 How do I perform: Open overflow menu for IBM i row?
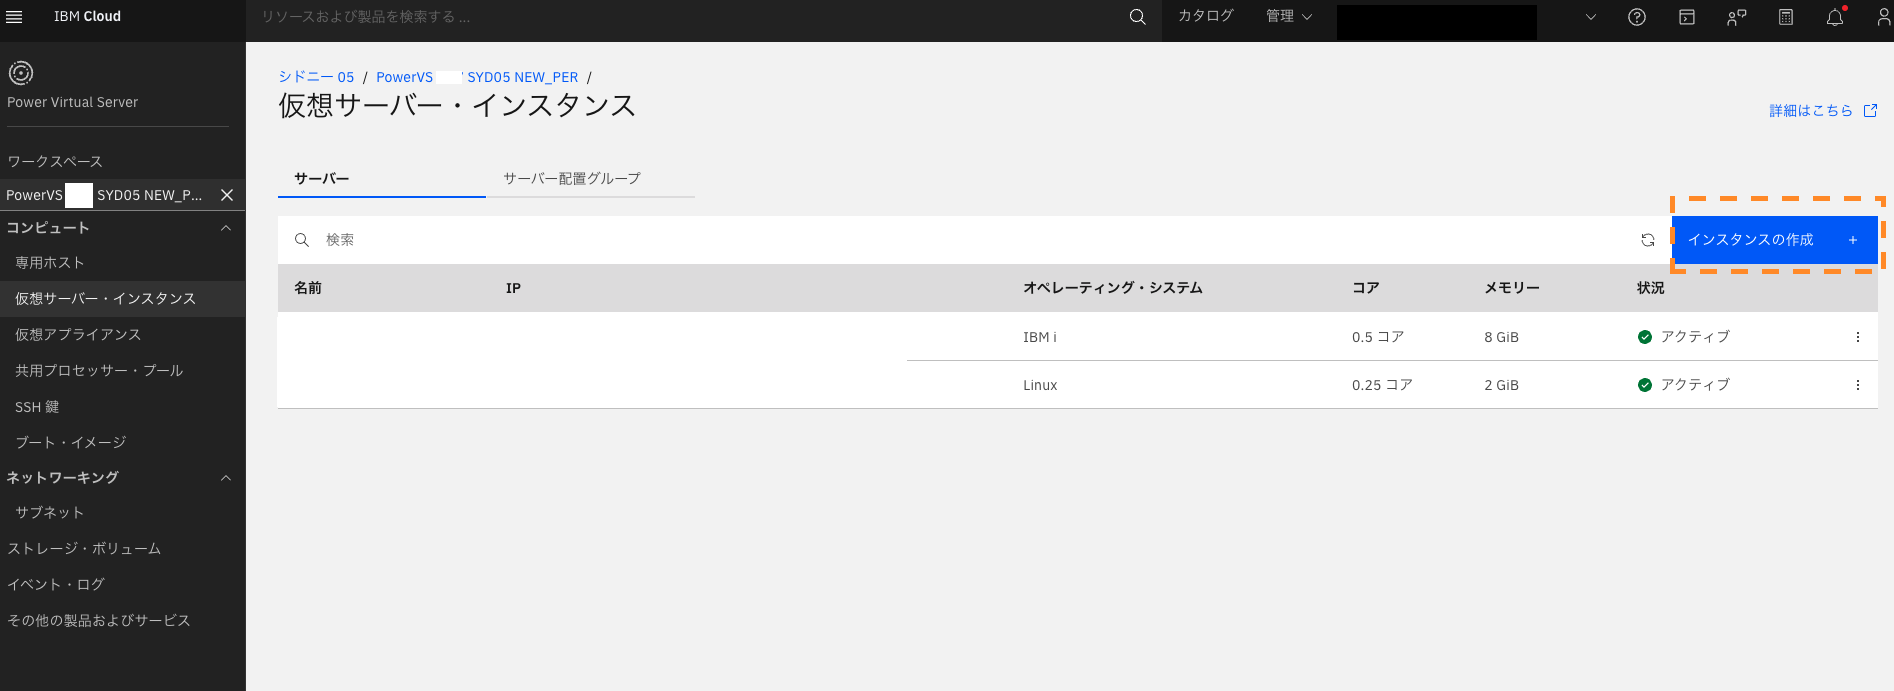coord(1858,337)
